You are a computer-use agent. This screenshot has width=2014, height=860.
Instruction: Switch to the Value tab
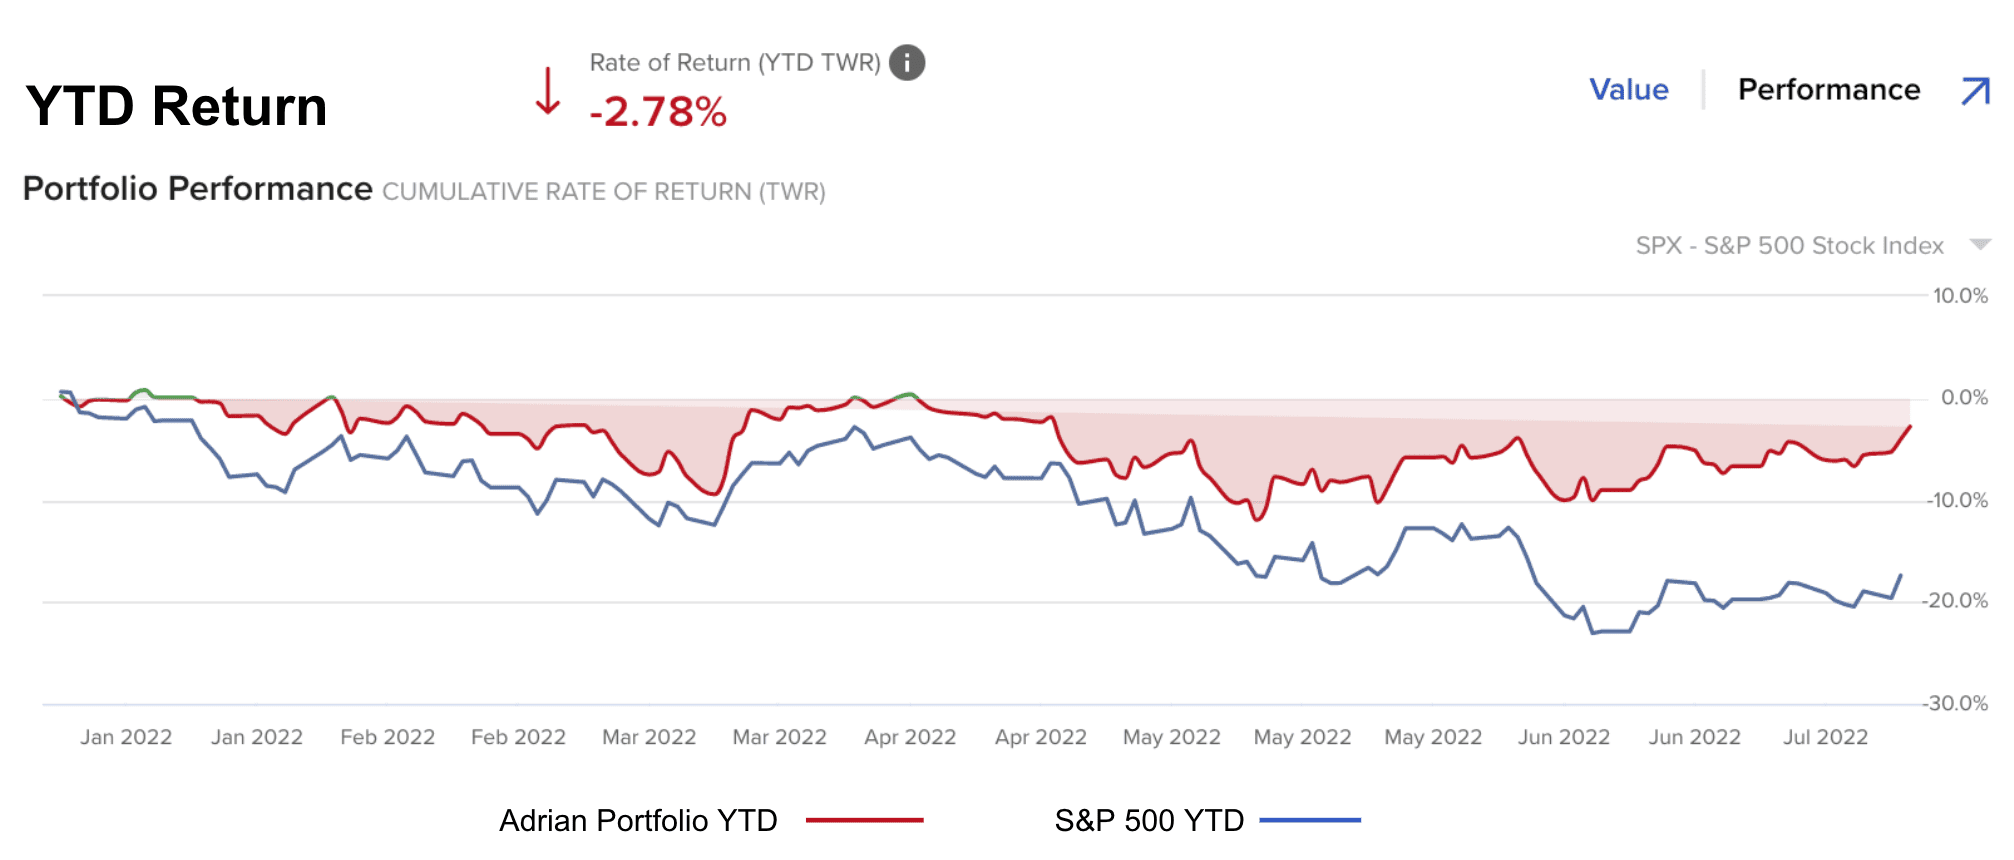(1629, 90)
